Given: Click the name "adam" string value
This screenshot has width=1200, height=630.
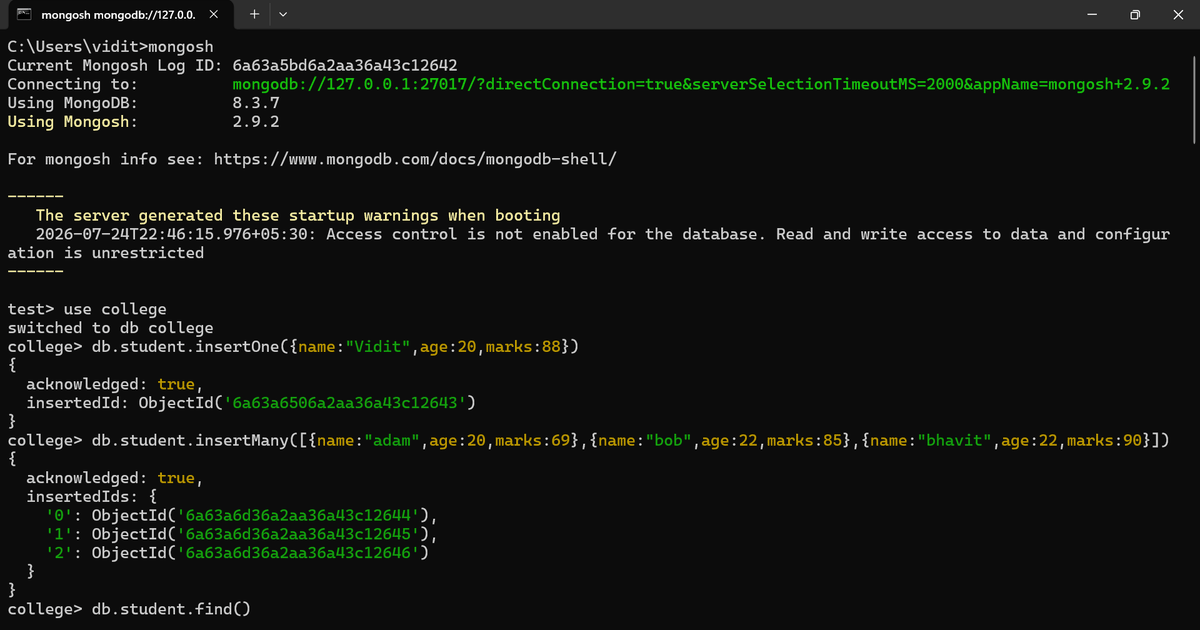Looking at the screenshot, I should point(391,440).
